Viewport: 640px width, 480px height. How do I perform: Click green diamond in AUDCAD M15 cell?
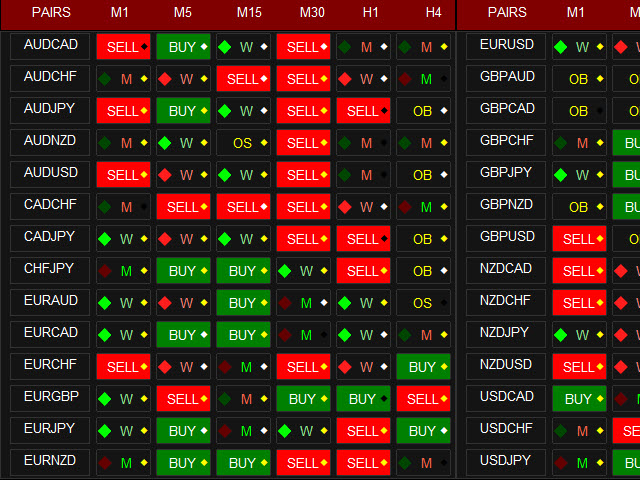click(x=224, y=47)
